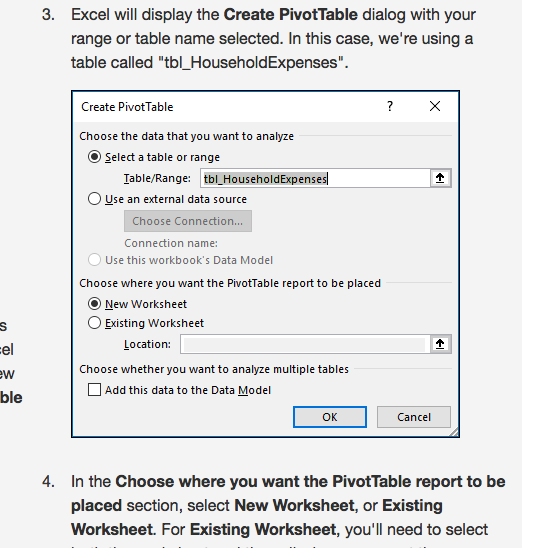Click the Location range selector arrow icon

click(440, 344)
